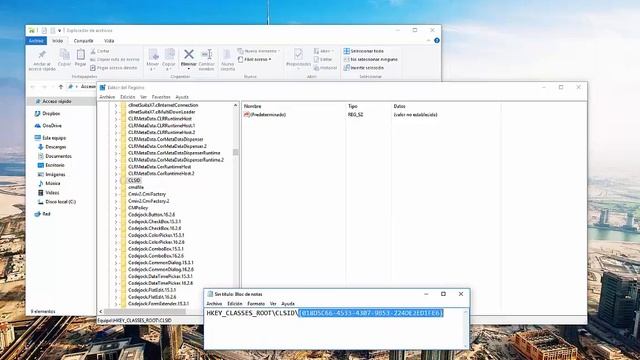Screen dimensions: 640x360
Task: Expand CLRMetaData.CLRRuntimeHost key
Action: [x=116, y=119]
